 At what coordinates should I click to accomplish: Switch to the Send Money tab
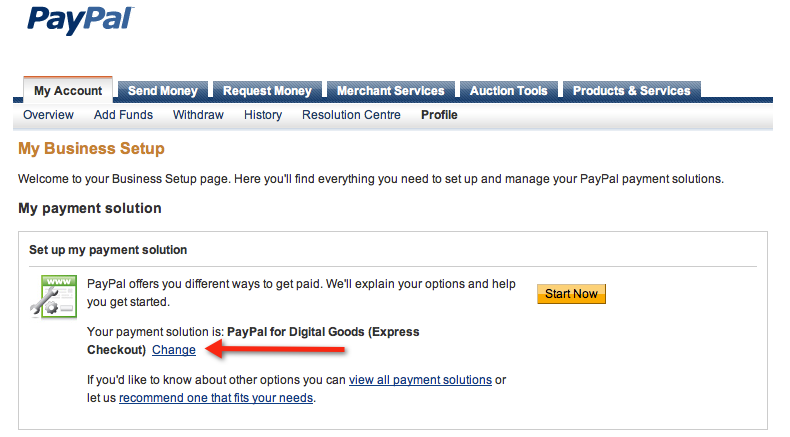(163, 91)
